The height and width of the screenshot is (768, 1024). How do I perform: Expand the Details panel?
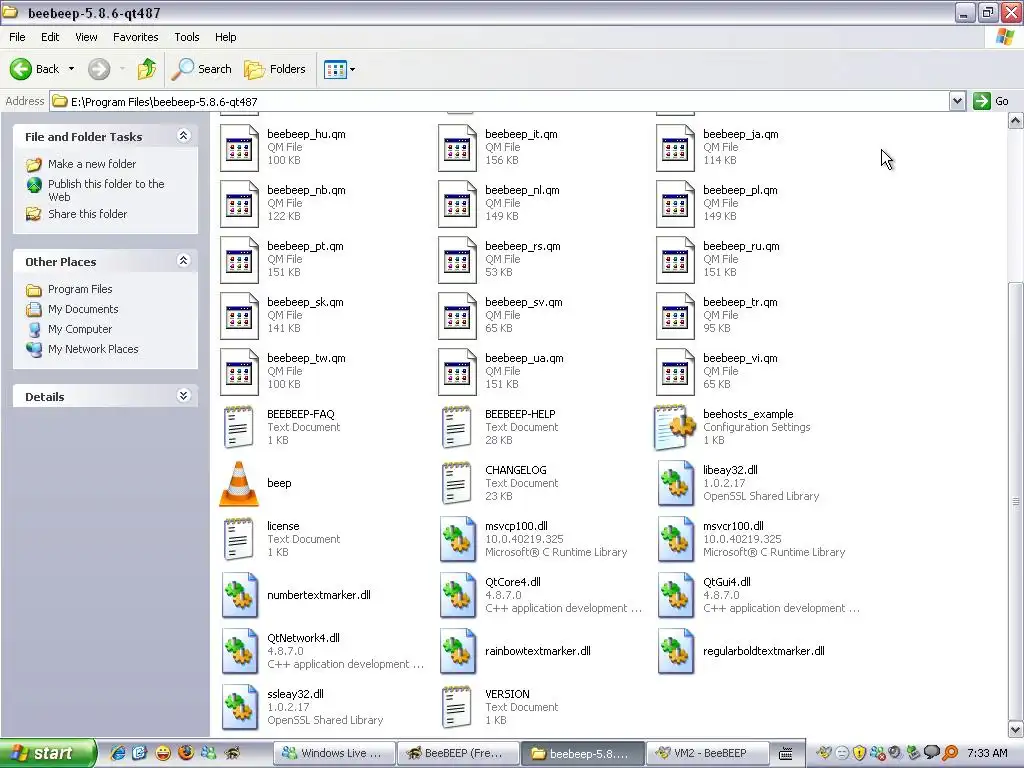click(x=184, y=396)
